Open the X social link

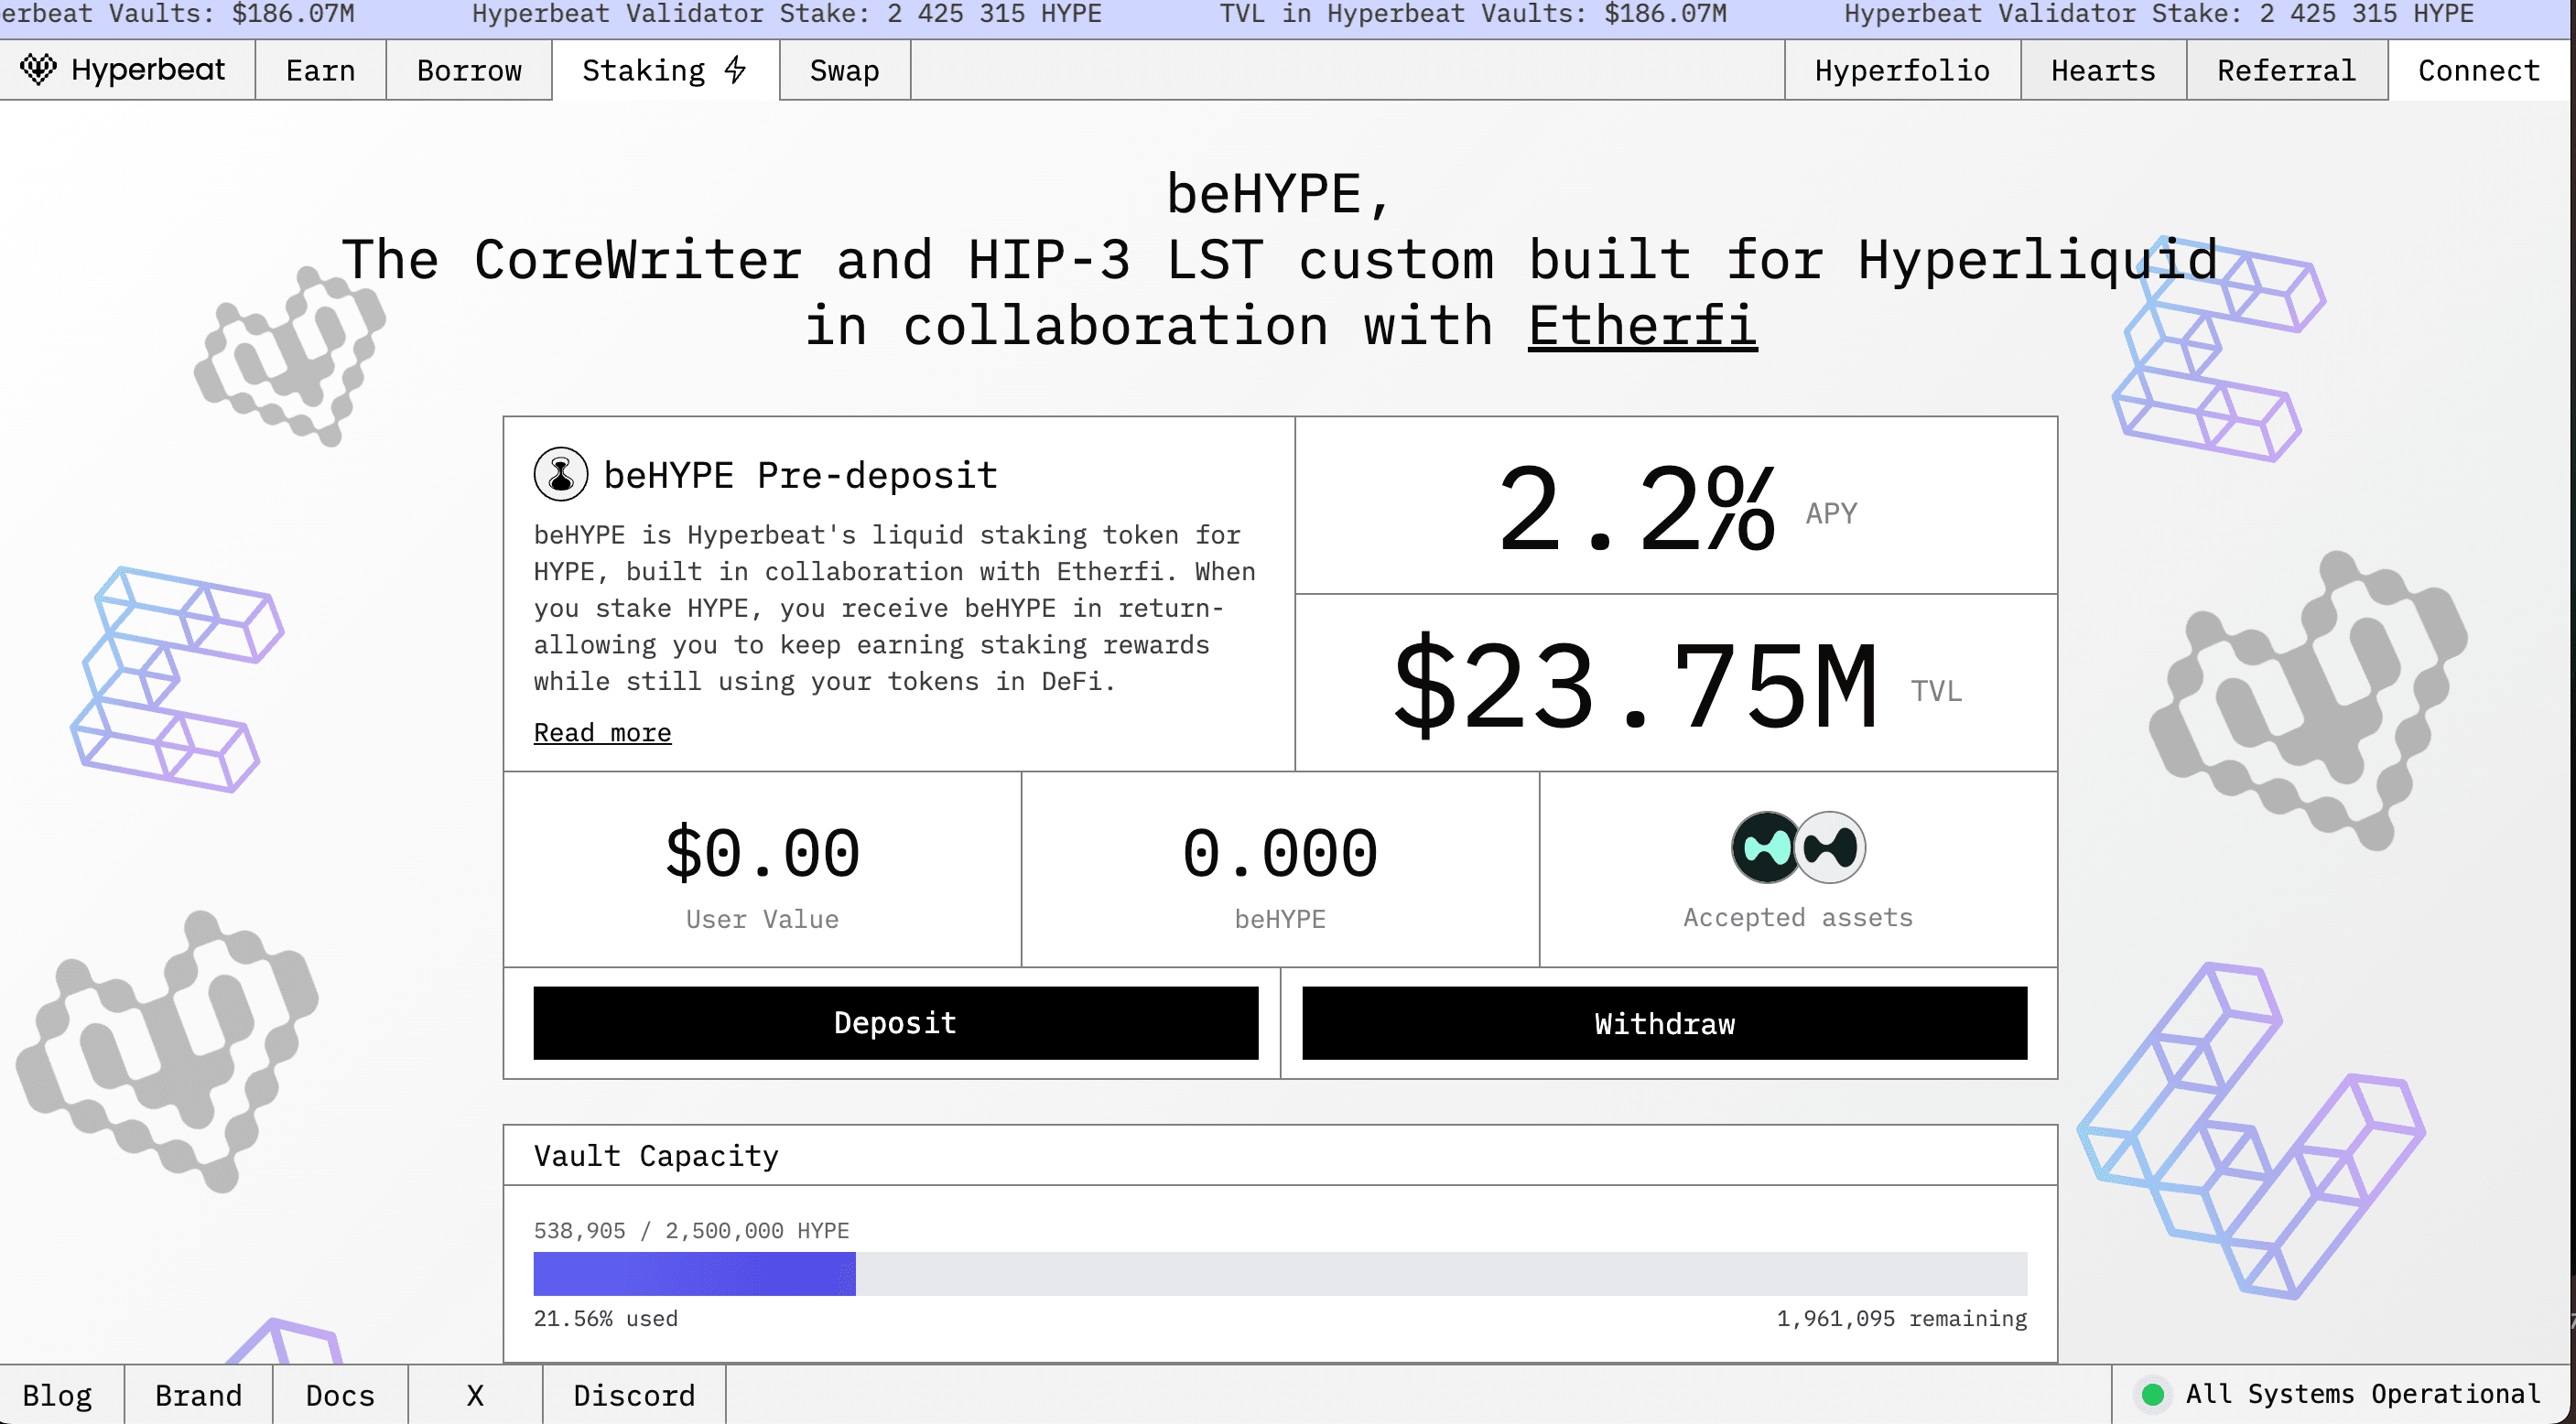click(x=476, y=1395)
